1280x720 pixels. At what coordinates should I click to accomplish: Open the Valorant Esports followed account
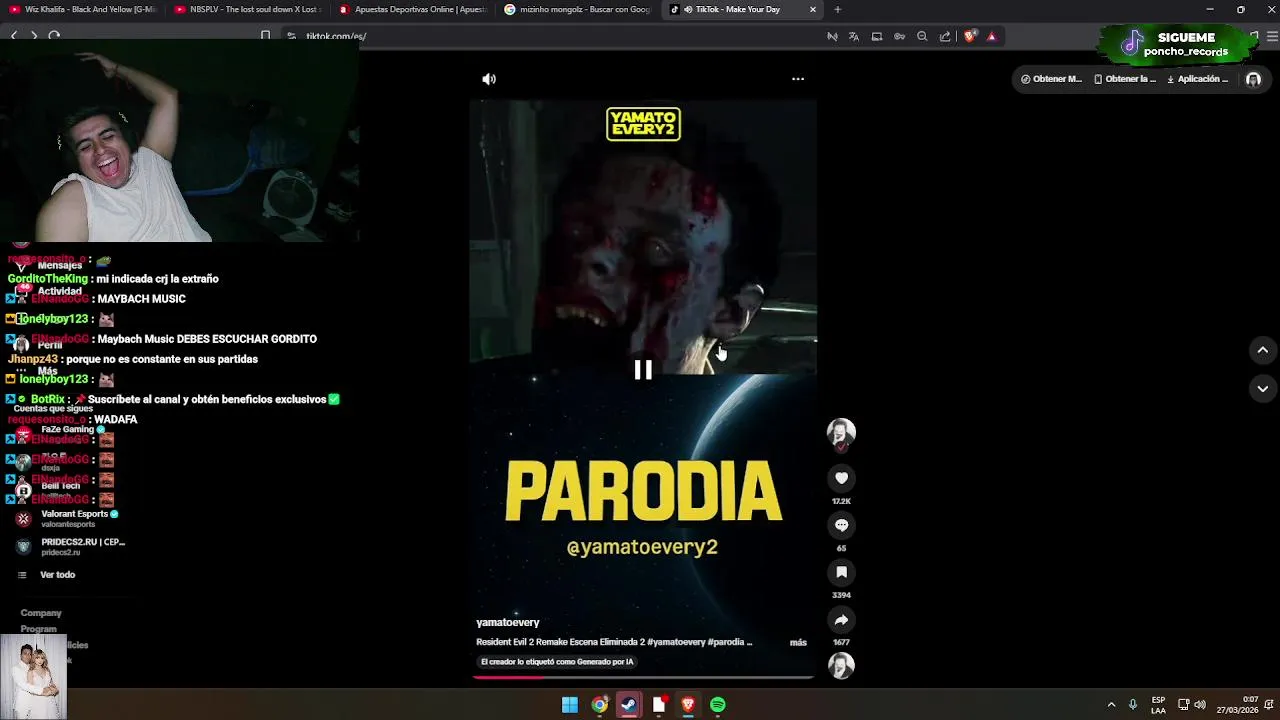(68, 518)
